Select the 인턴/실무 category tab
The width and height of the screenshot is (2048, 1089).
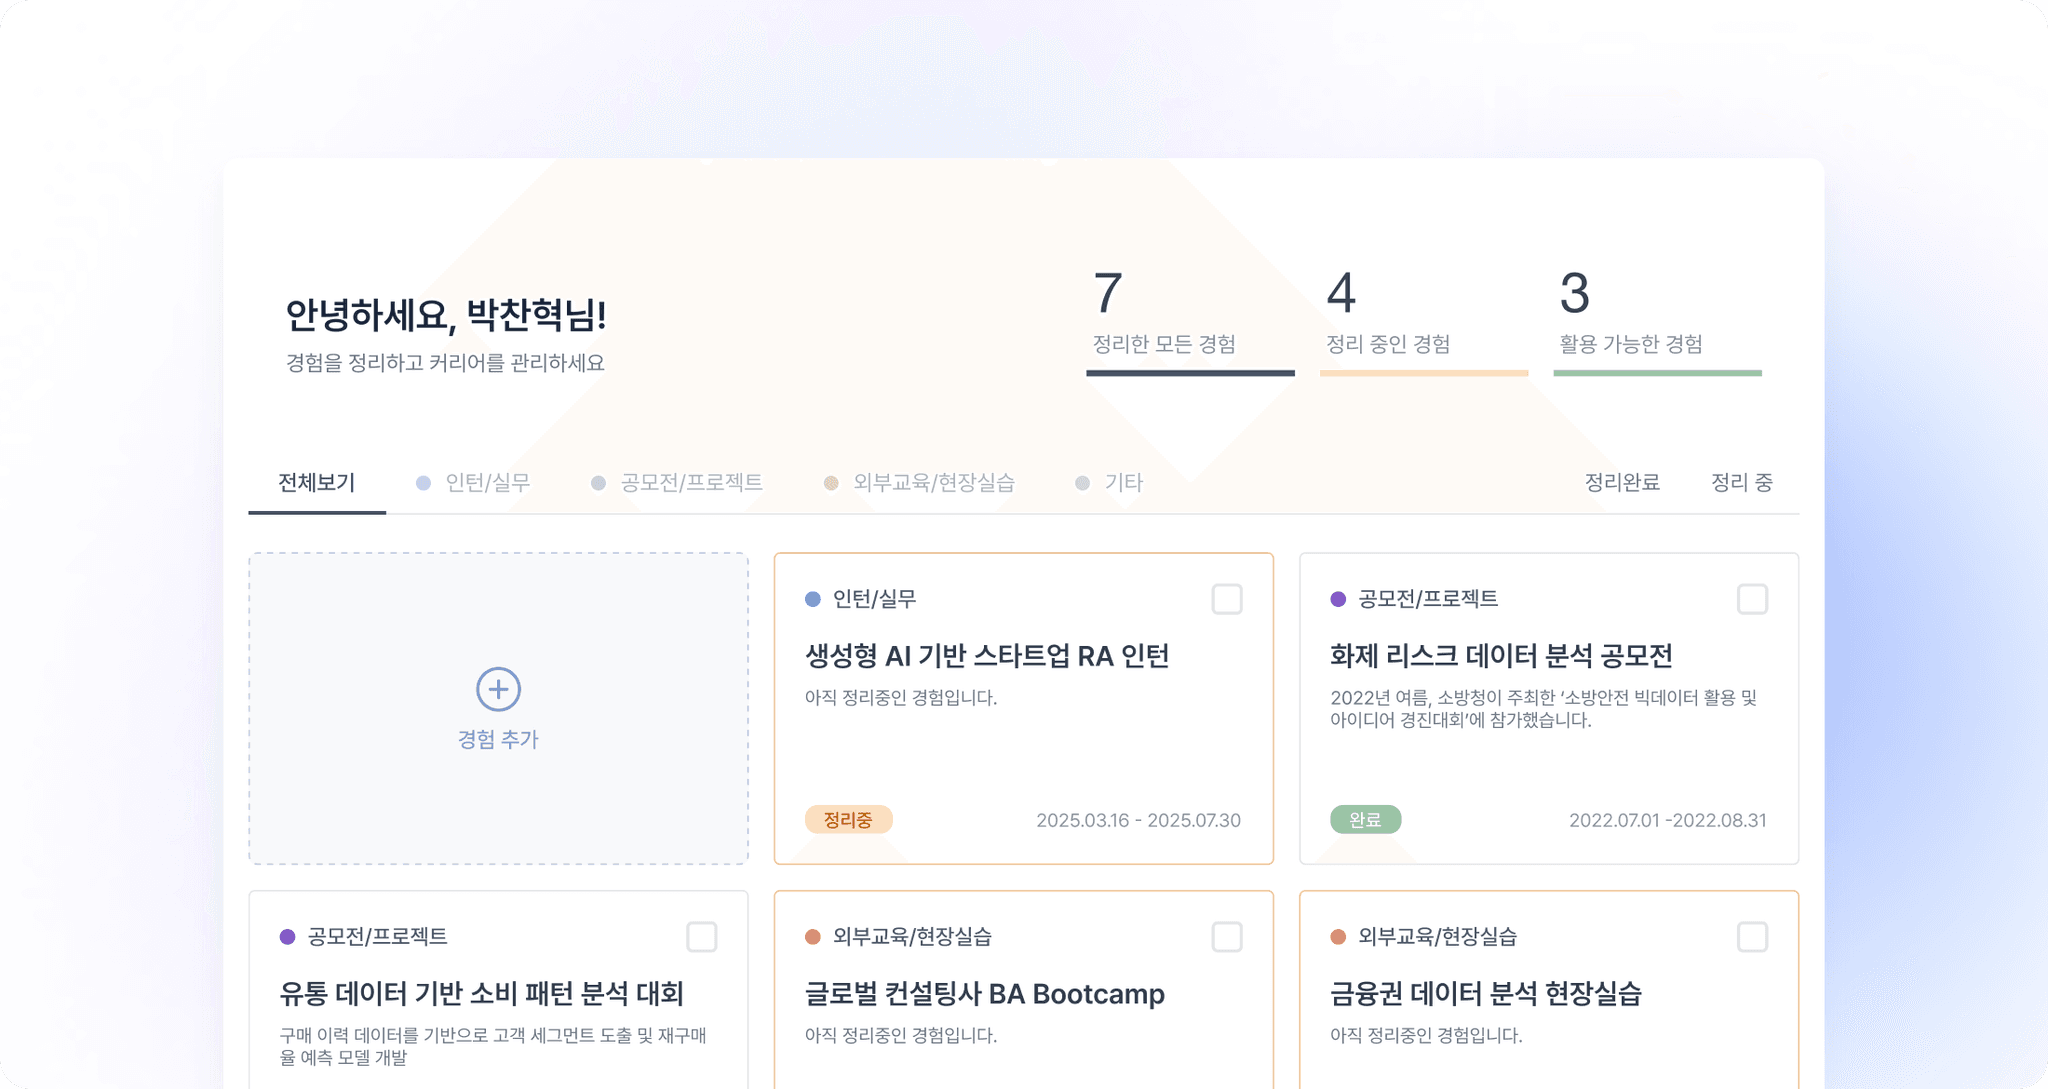(x=487, y=483)
